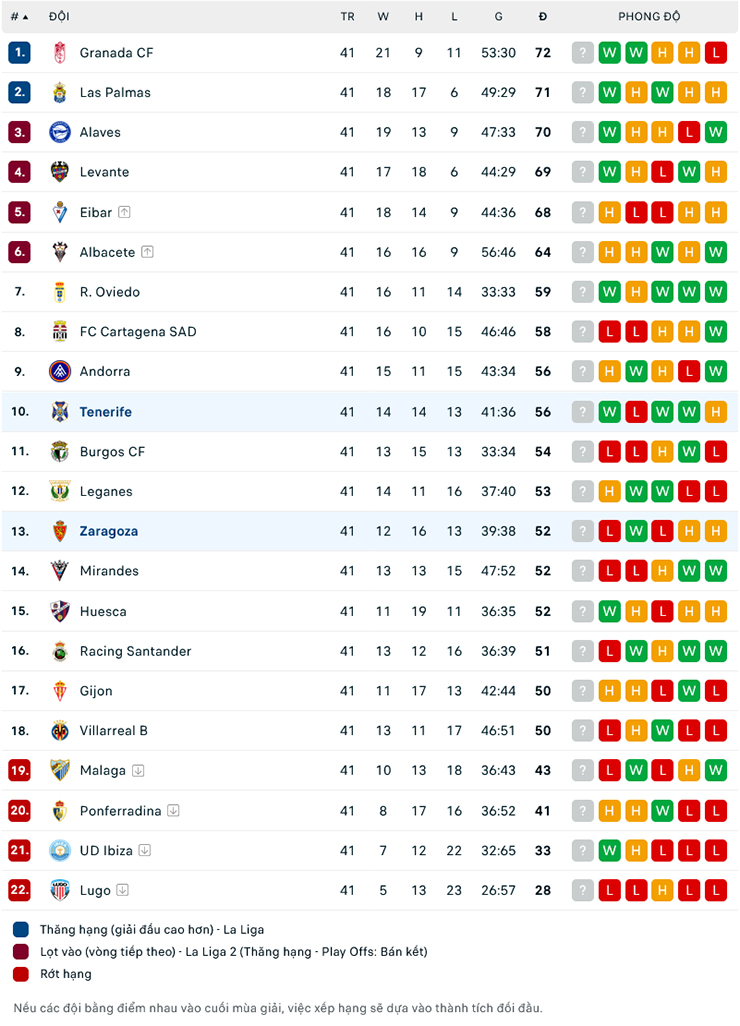Click Granada CF's upcoming match question mark box
Viewport: 740px width, 1026px height.
[582, 52]
